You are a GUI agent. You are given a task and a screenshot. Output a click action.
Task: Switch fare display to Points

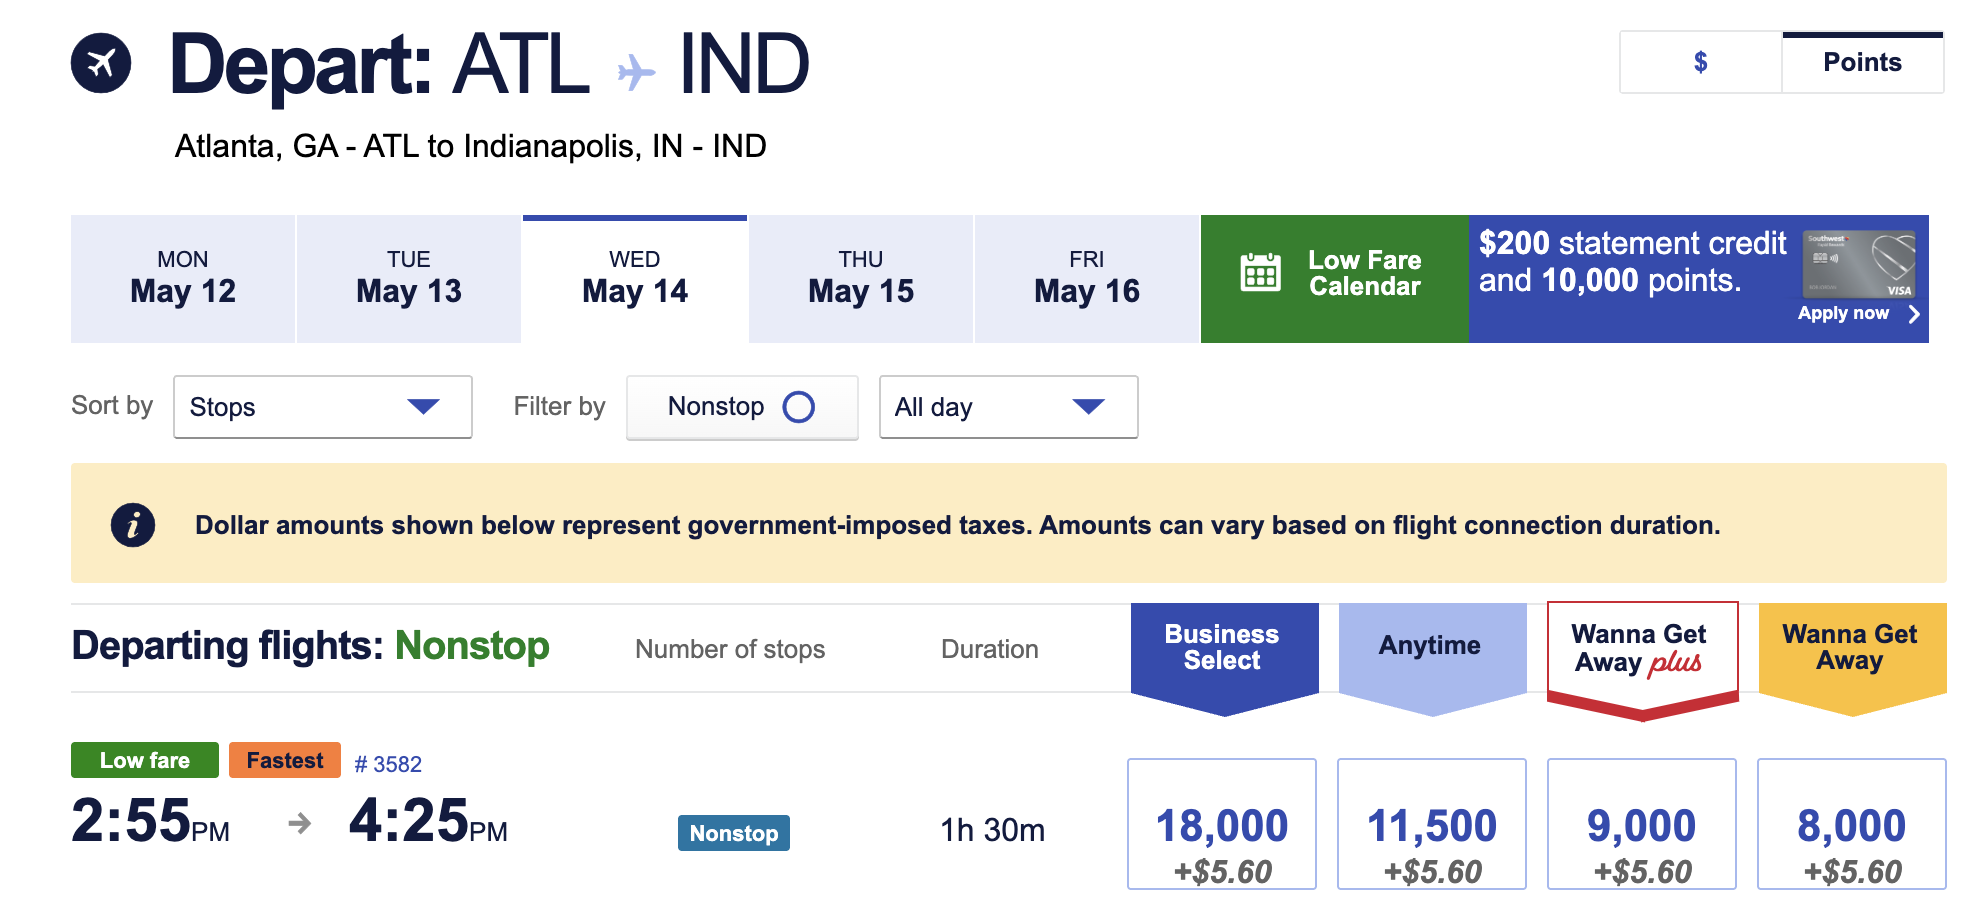pyautogui.click(x=1862, y=63)
